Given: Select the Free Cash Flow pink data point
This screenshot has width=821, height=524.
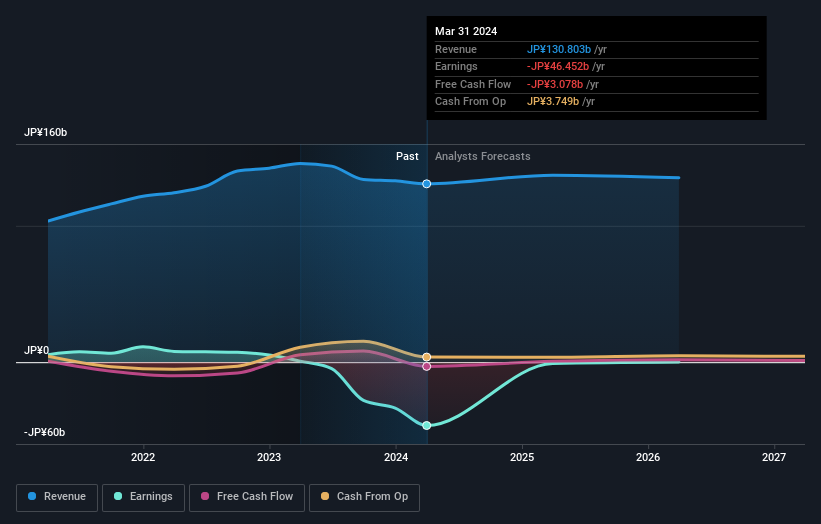Looking at the screenshot, I should point(427,366).
